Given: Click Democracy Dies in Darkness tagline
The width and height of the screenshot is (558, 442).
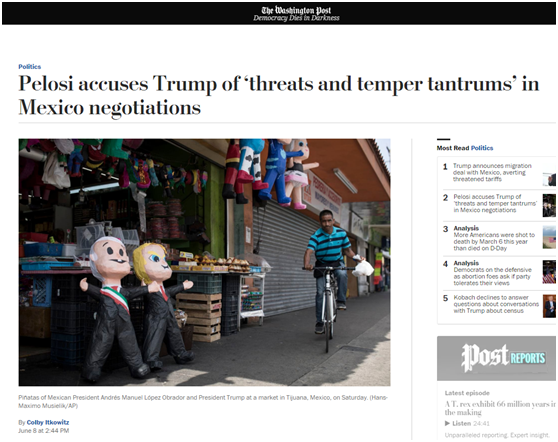Looking at the screenshot, I should (296, 18).
